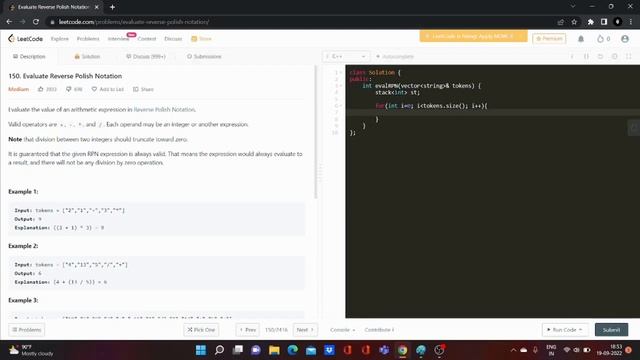
Task: Click the Submit button
Action: tap(611, 330)
